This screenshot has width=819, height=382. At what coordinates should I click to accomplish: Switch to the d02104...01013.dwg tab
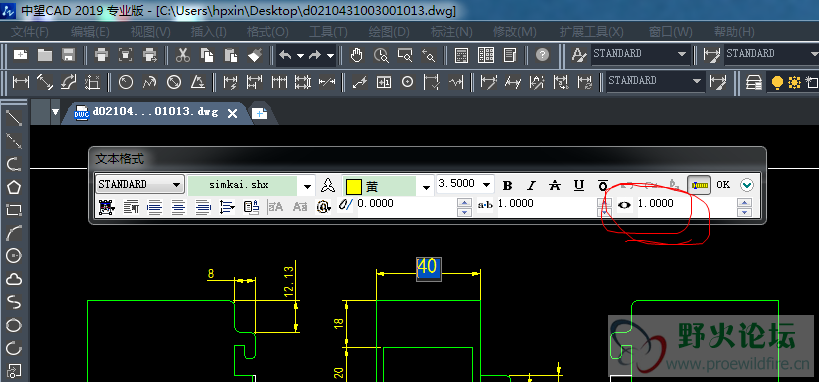155,112
